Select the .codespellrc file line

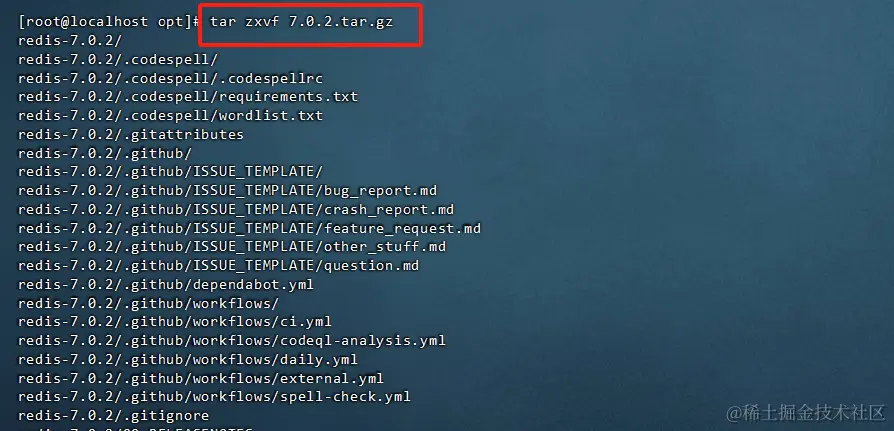click(x=170, y=78)
